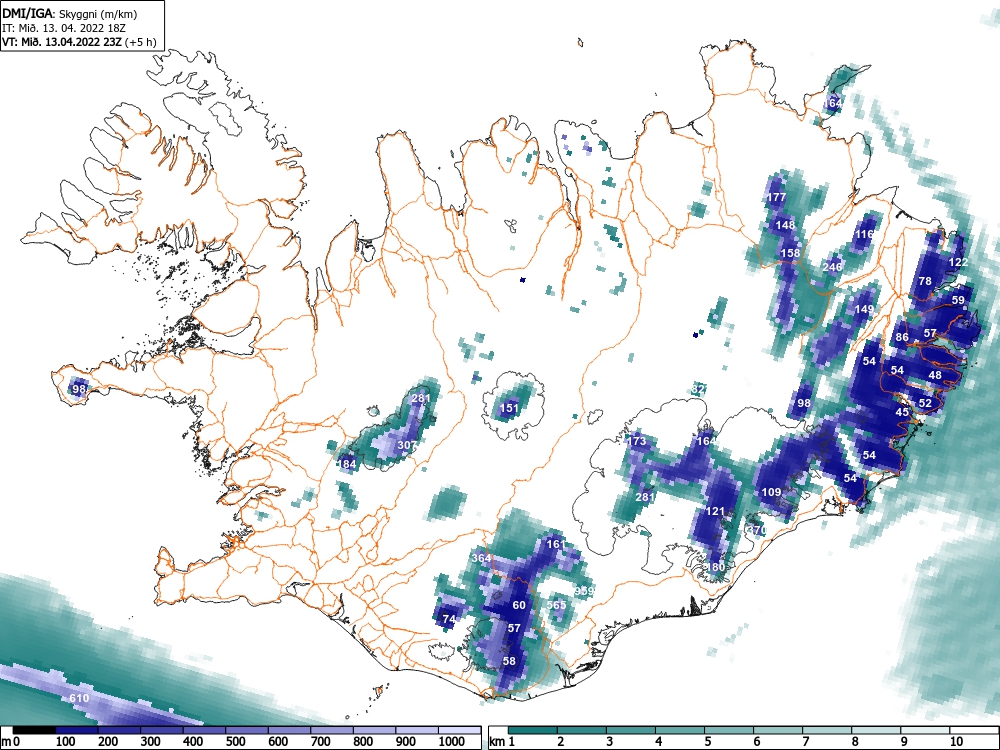This screenshot has height=750, width=1000.
Task: Click the '10' label in km legend
Action: pyautogui.click(x=955, y=741)
